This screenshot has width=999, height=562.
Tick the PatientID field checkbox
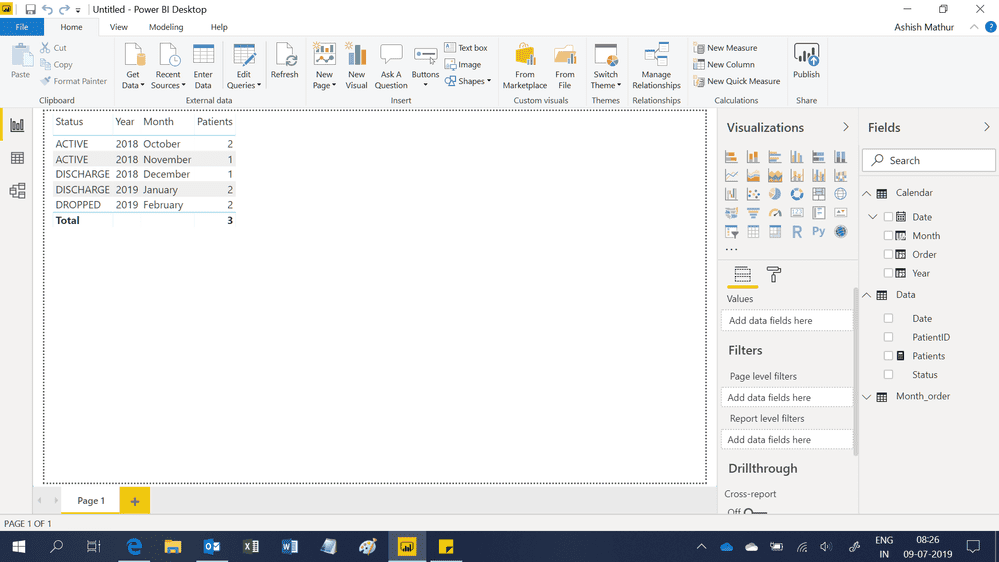tap(888, 337)
